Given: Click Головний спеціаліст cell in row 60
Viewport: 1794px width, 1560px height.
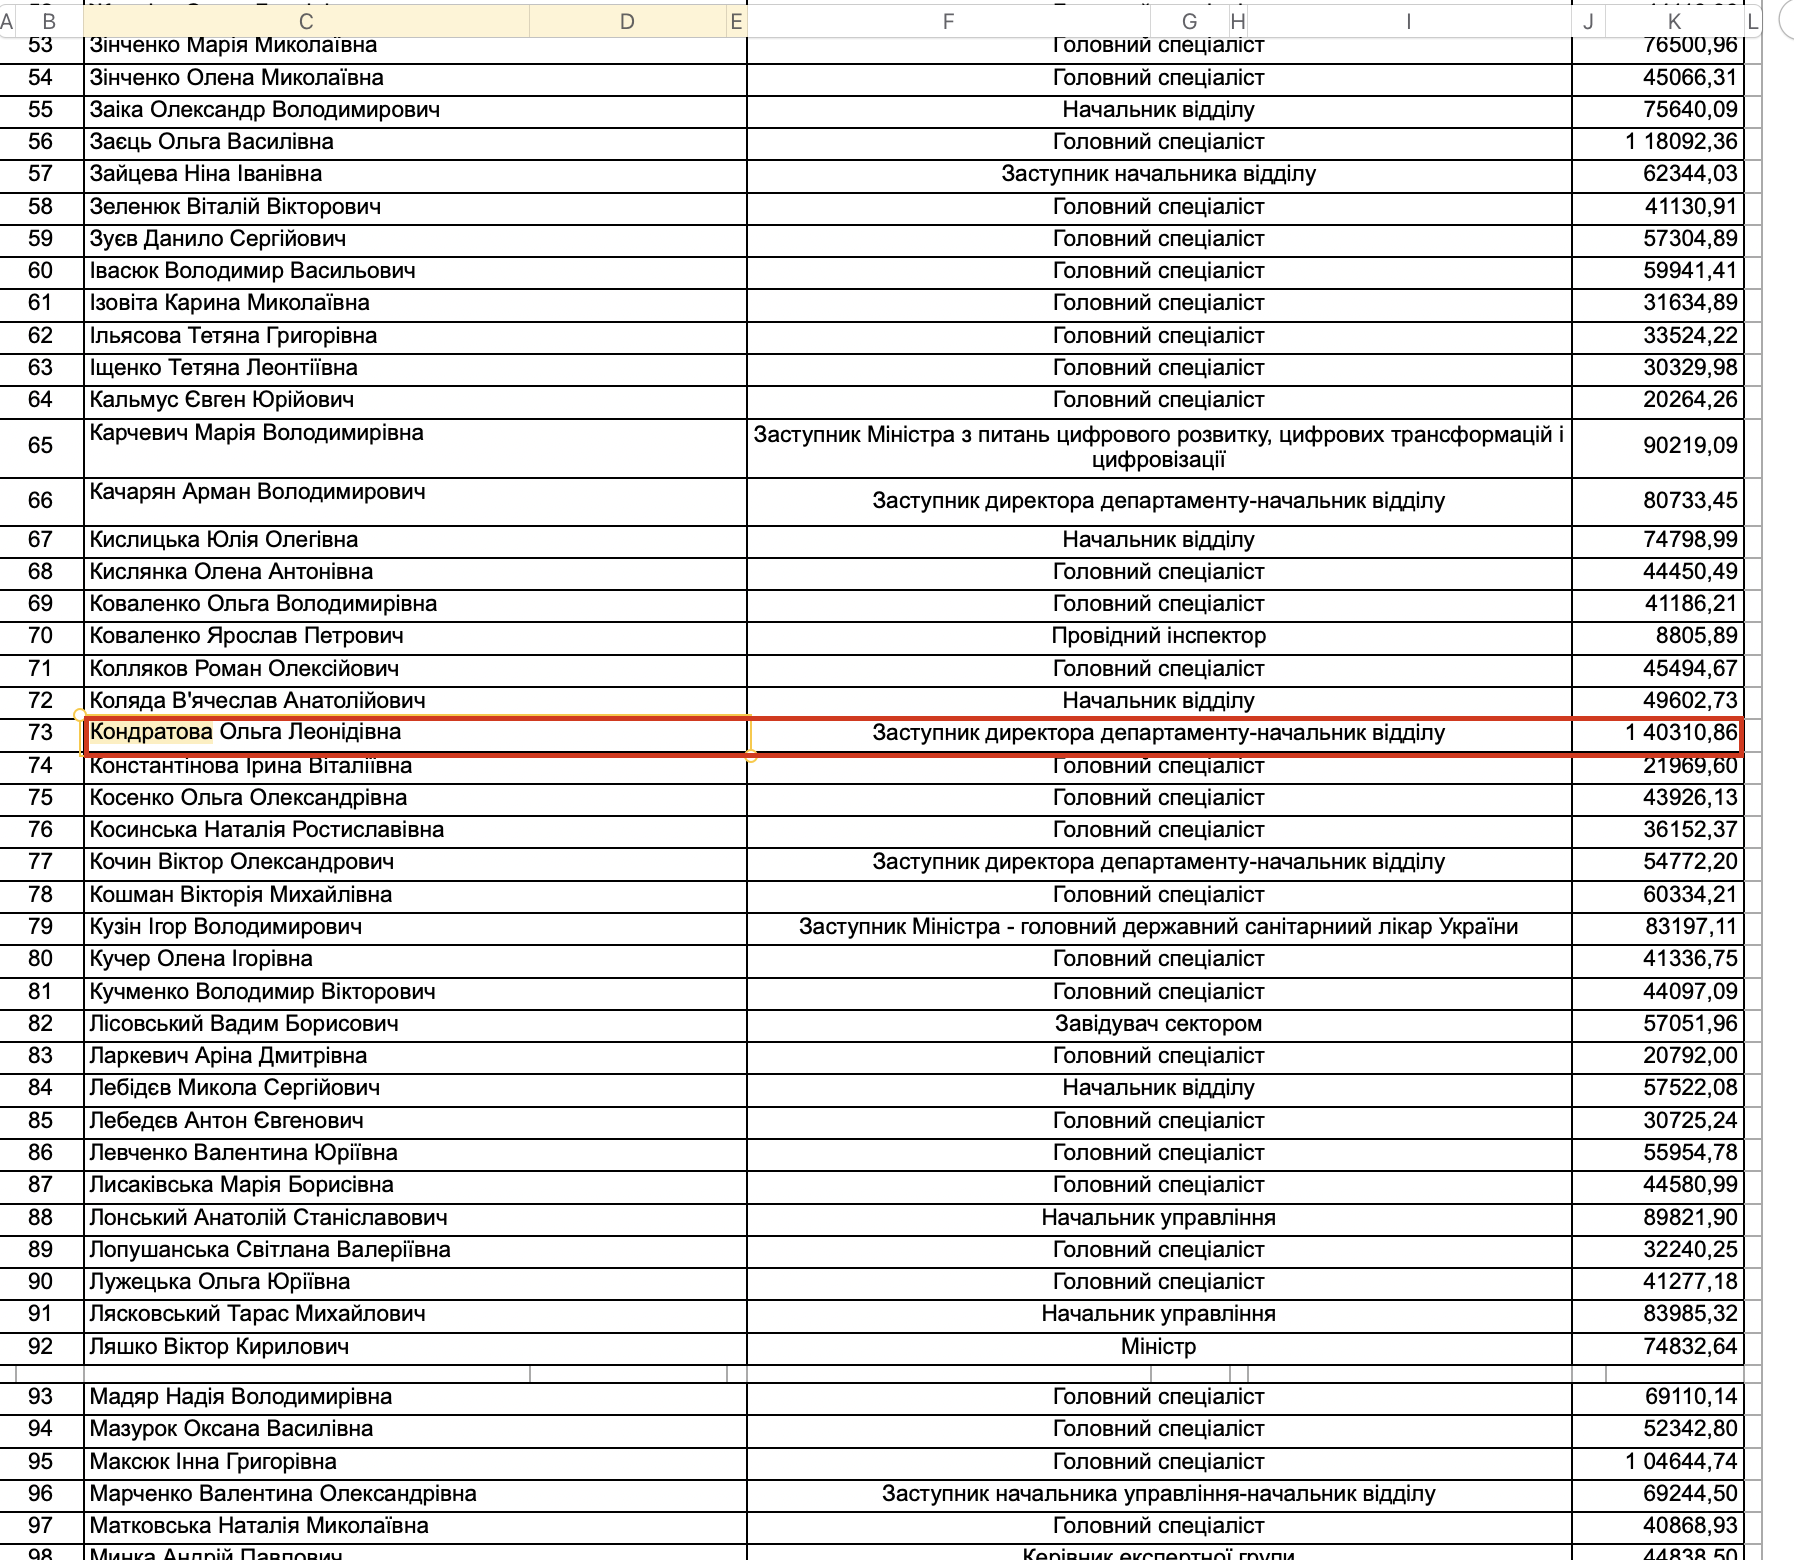Looking at the screenshot, I should pos(1159,271).
